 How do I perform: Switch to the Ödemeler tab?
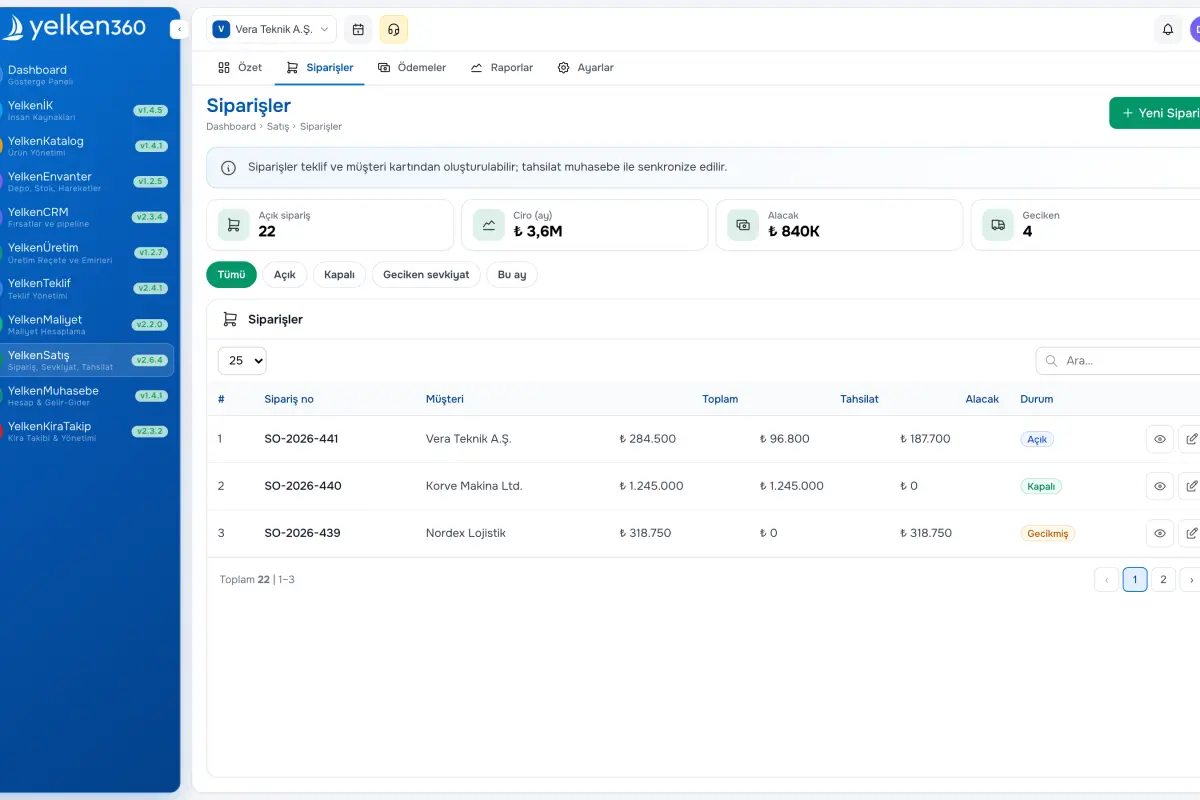tap(412, 68)
